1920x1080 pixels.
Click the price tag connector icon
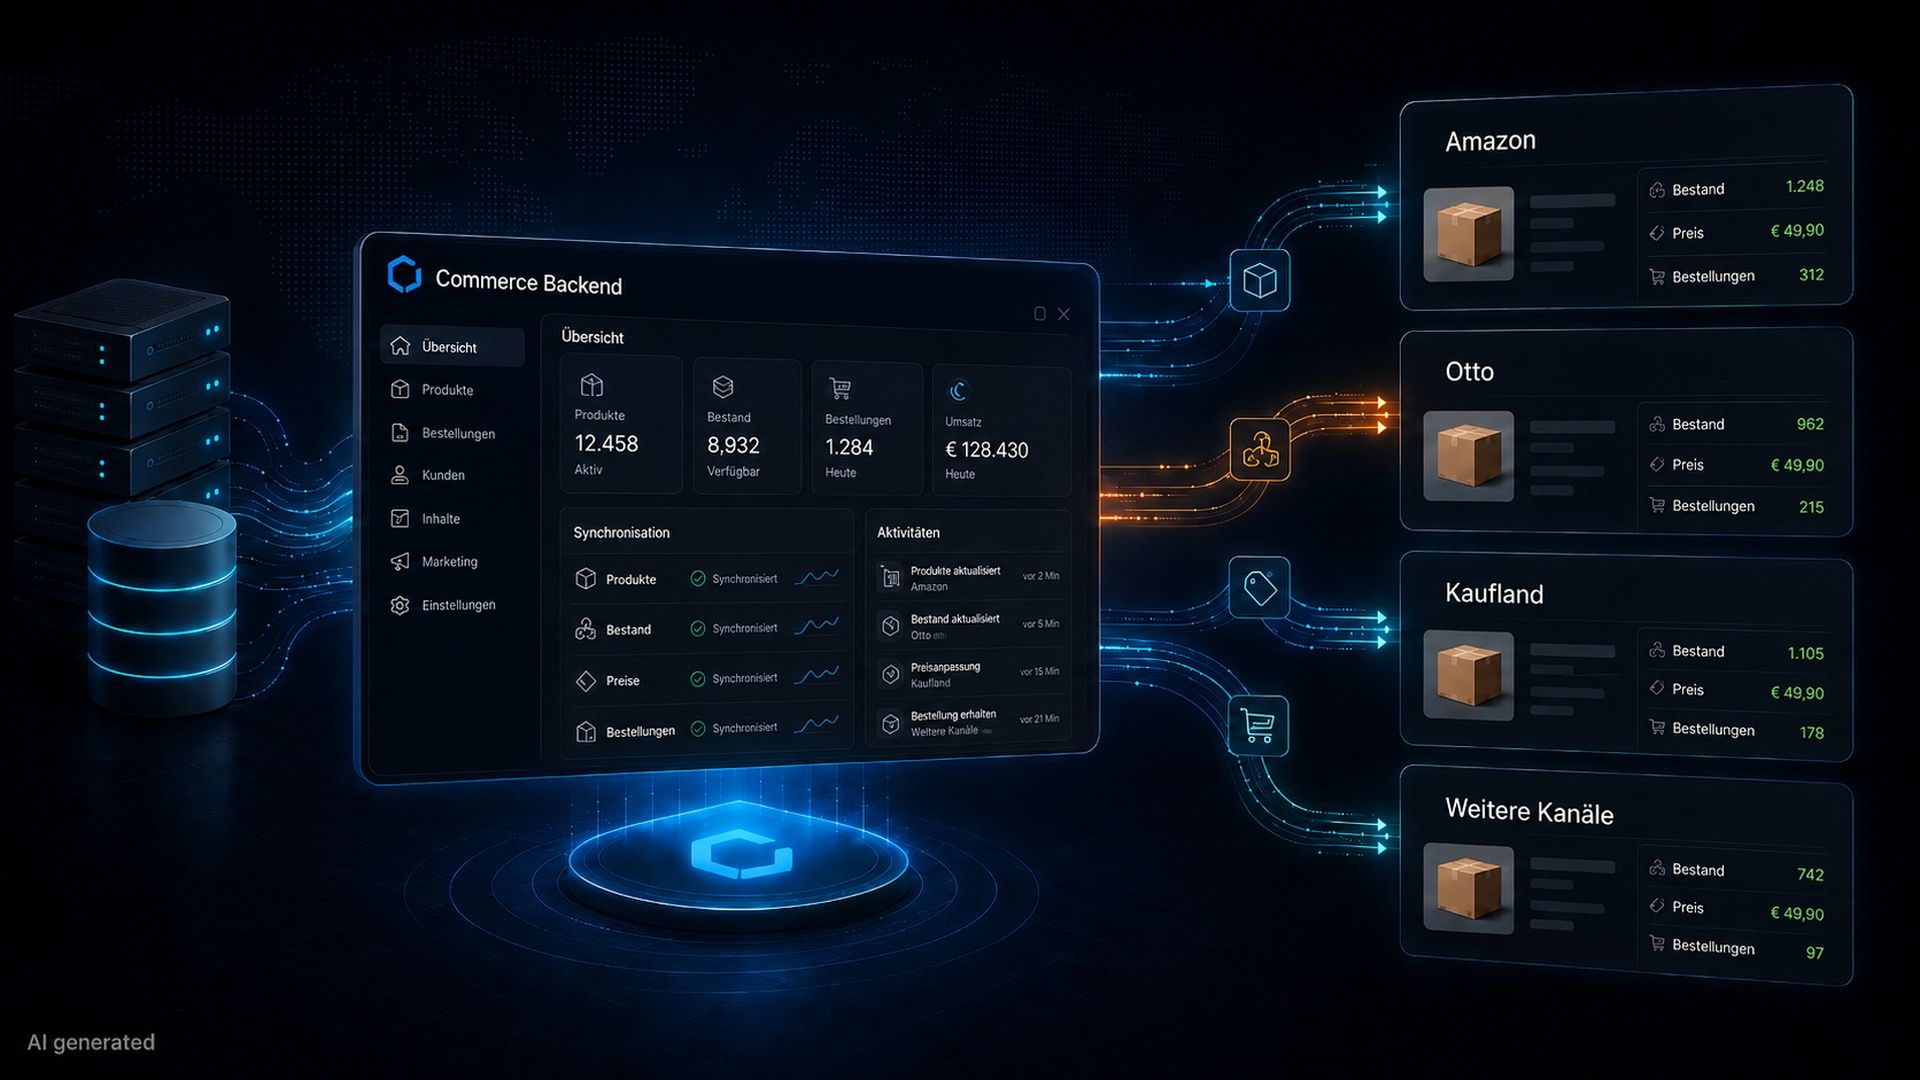(1259, 587)
